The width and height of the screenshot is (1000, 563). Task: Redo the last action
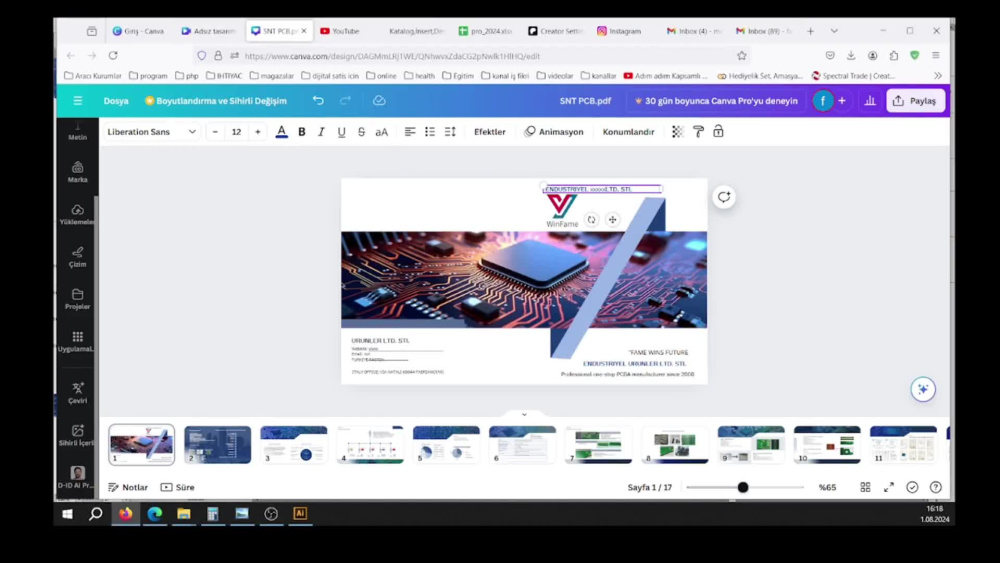click(x=346, y=101)
